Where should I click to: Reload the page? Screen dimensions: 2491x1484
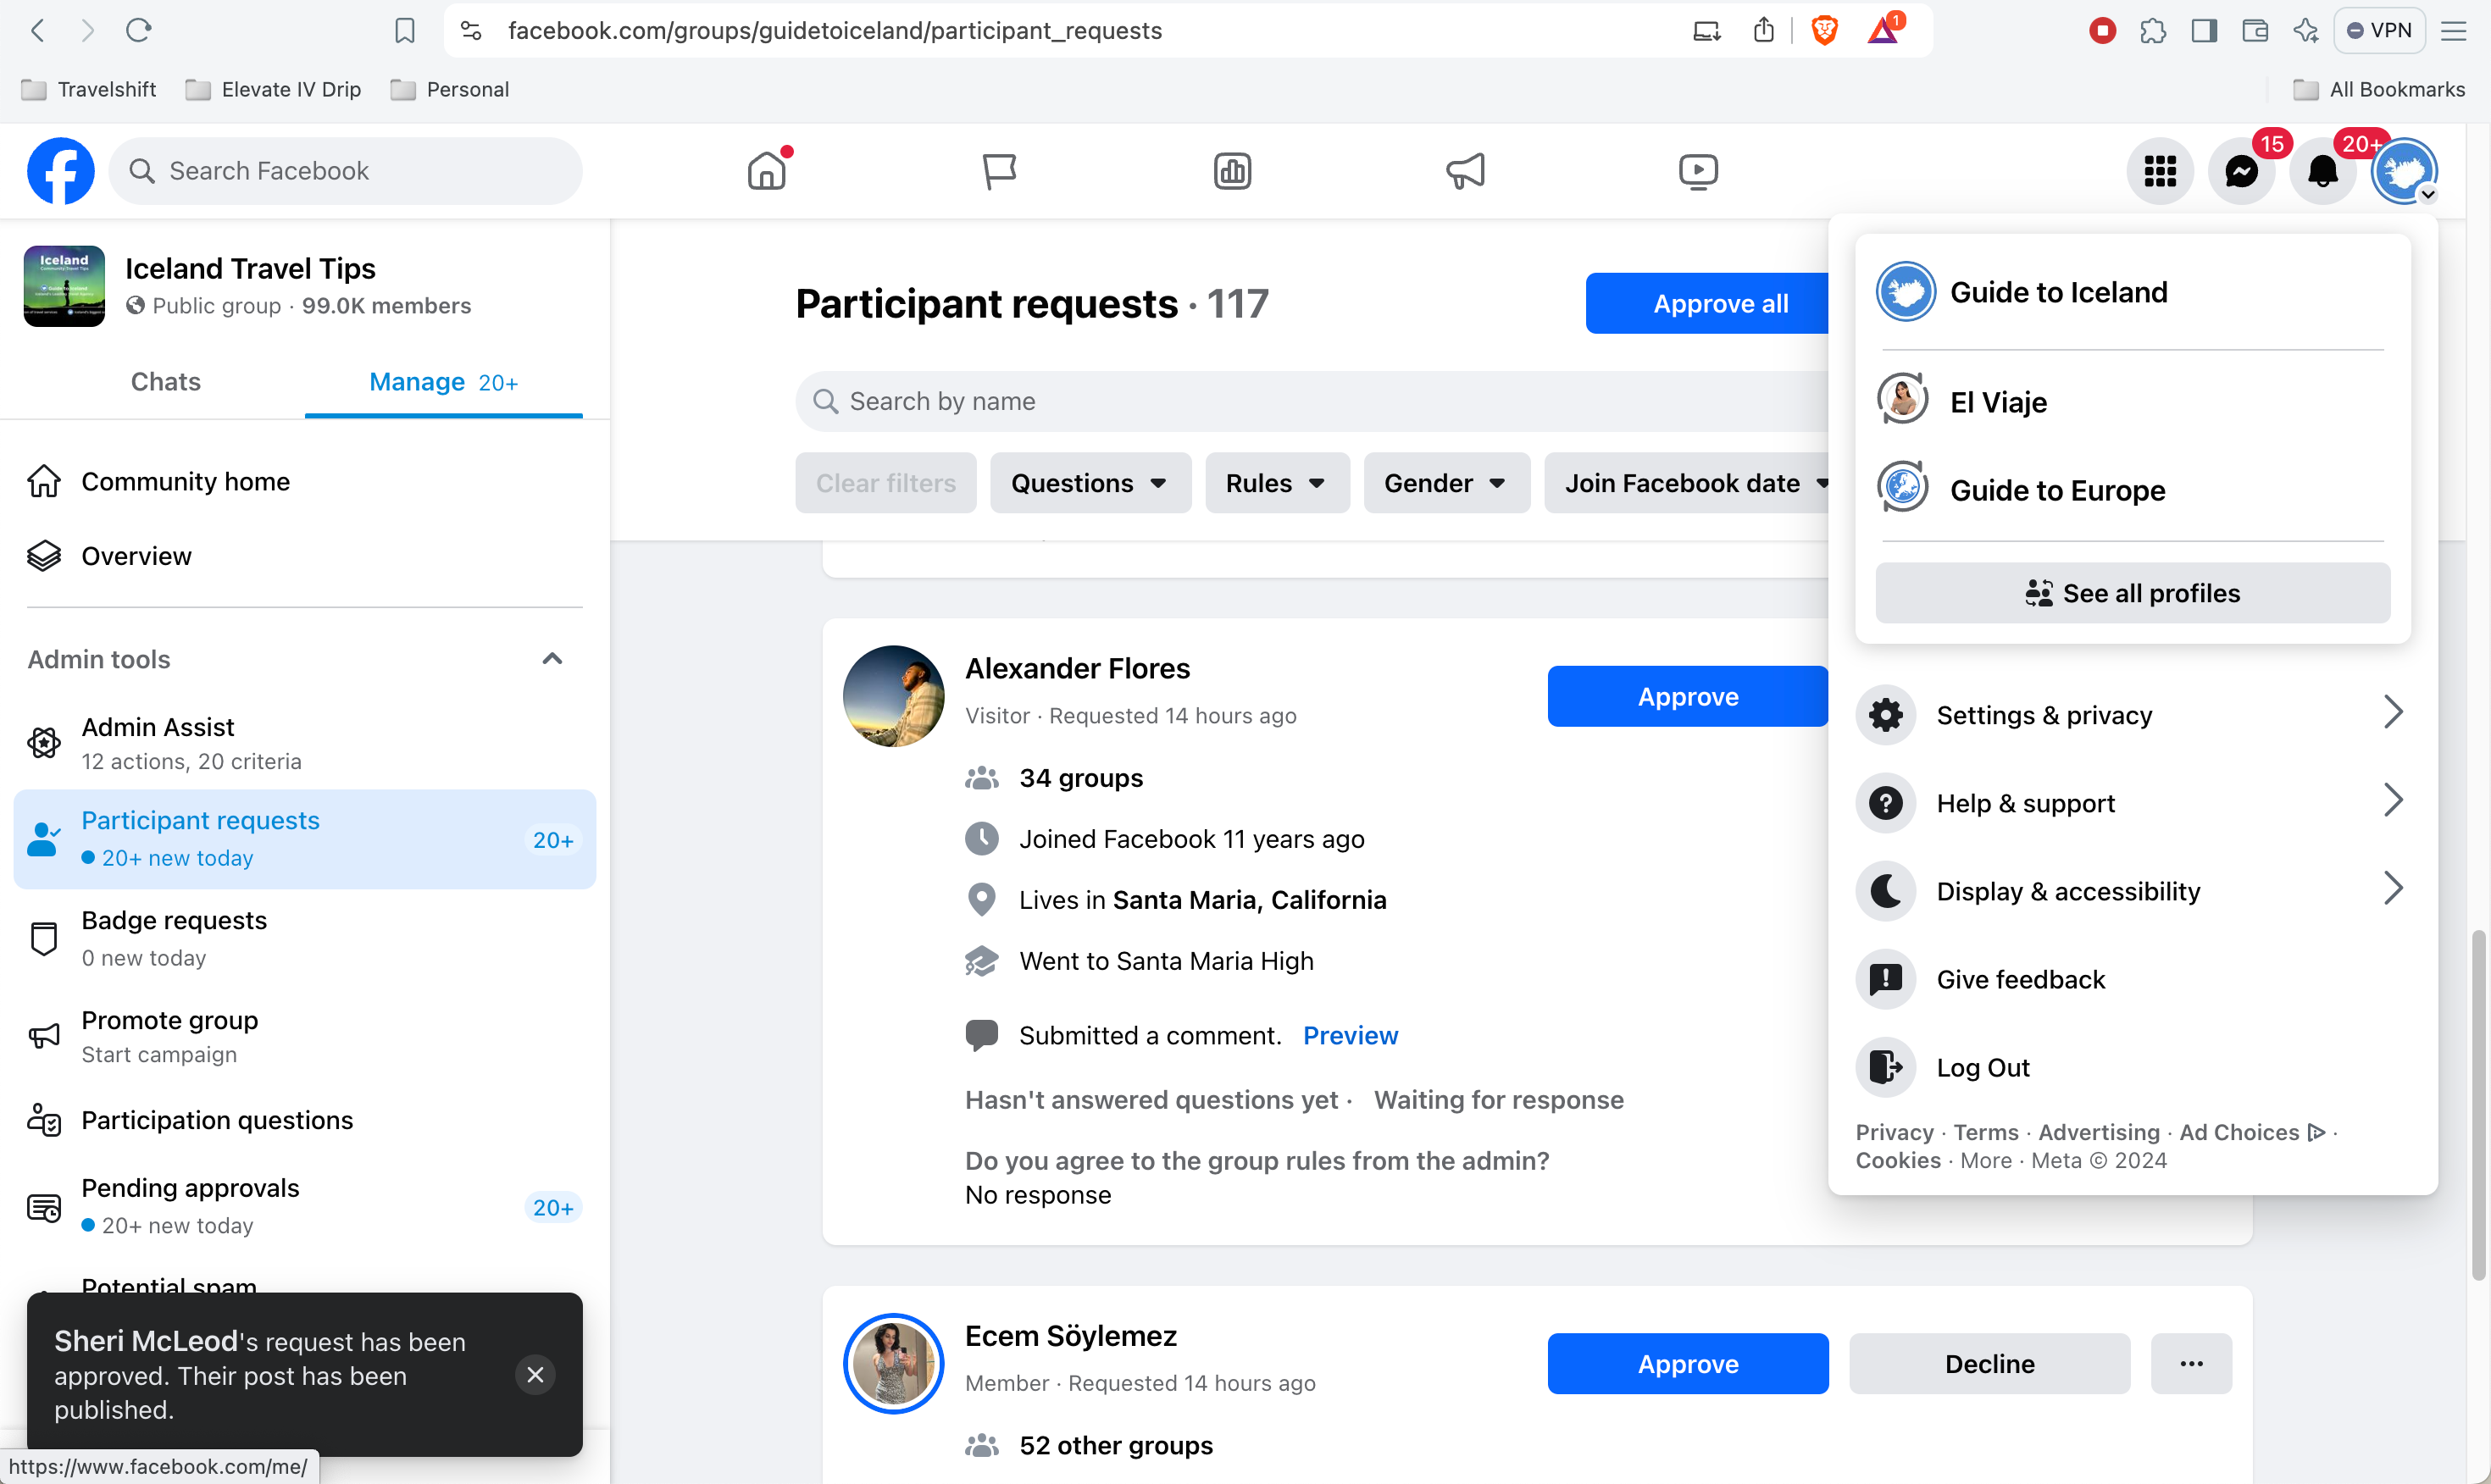click(139, 30)
